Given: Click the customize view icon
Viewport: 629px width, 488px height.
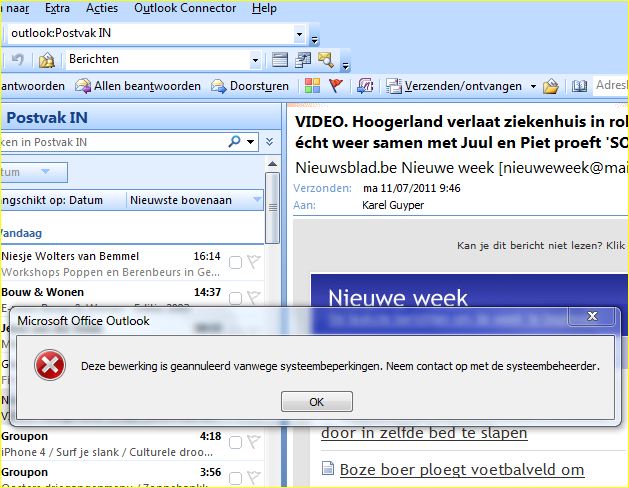Looking at the screenshot, I should click(303, 60).
